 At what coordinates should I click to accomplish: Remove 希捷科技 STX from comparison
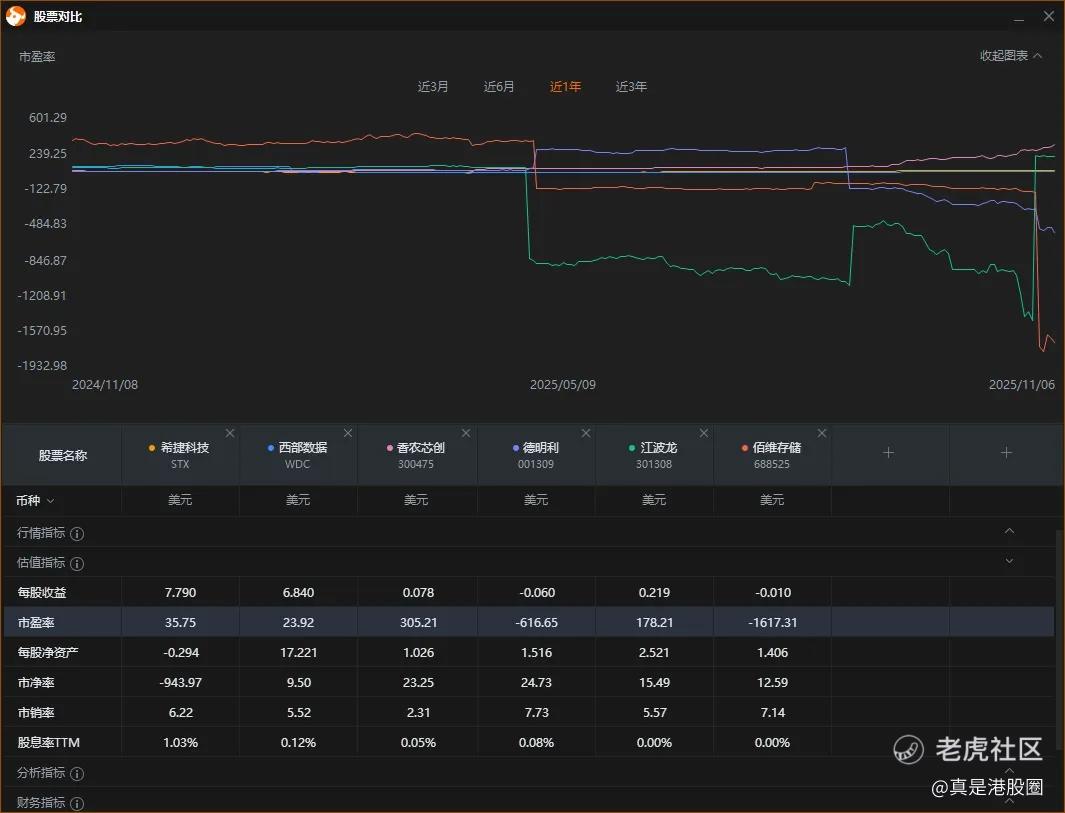pos(230,433)
